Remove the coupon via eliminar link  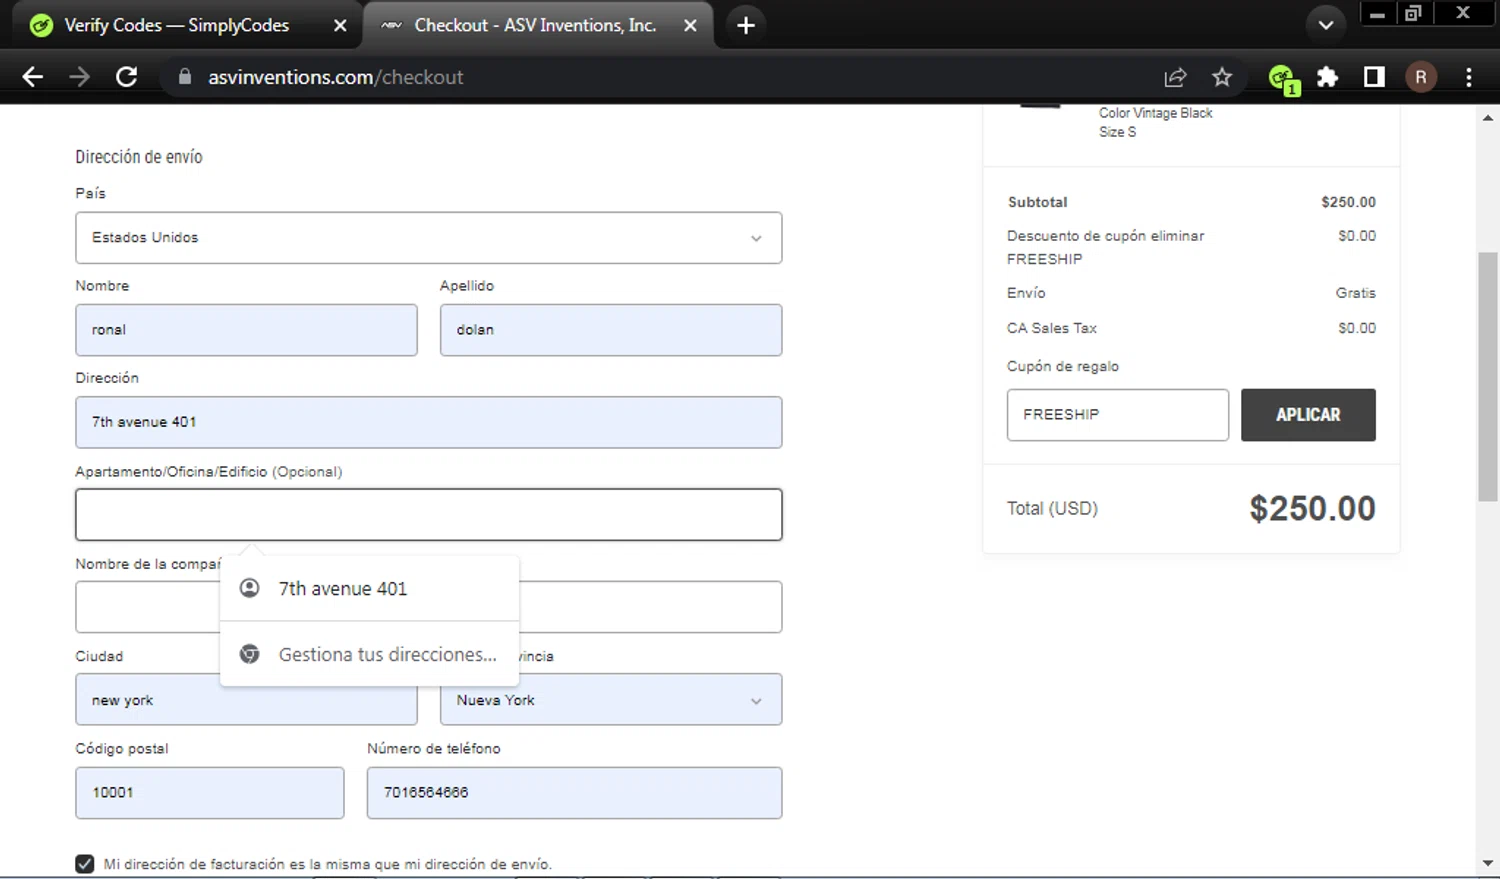[1177, 236]
